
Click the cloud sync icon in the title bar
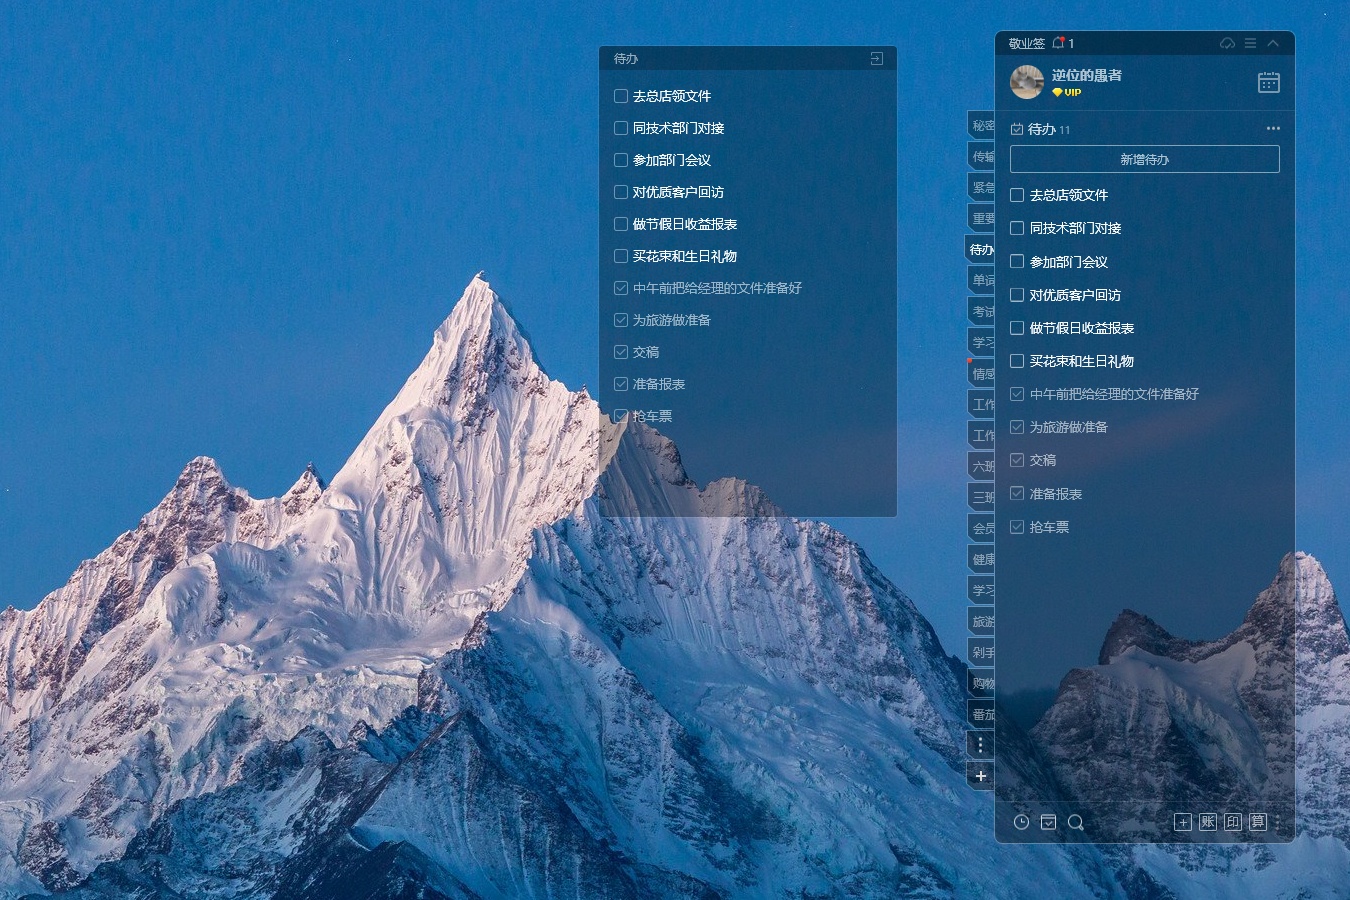[1228, 43]
